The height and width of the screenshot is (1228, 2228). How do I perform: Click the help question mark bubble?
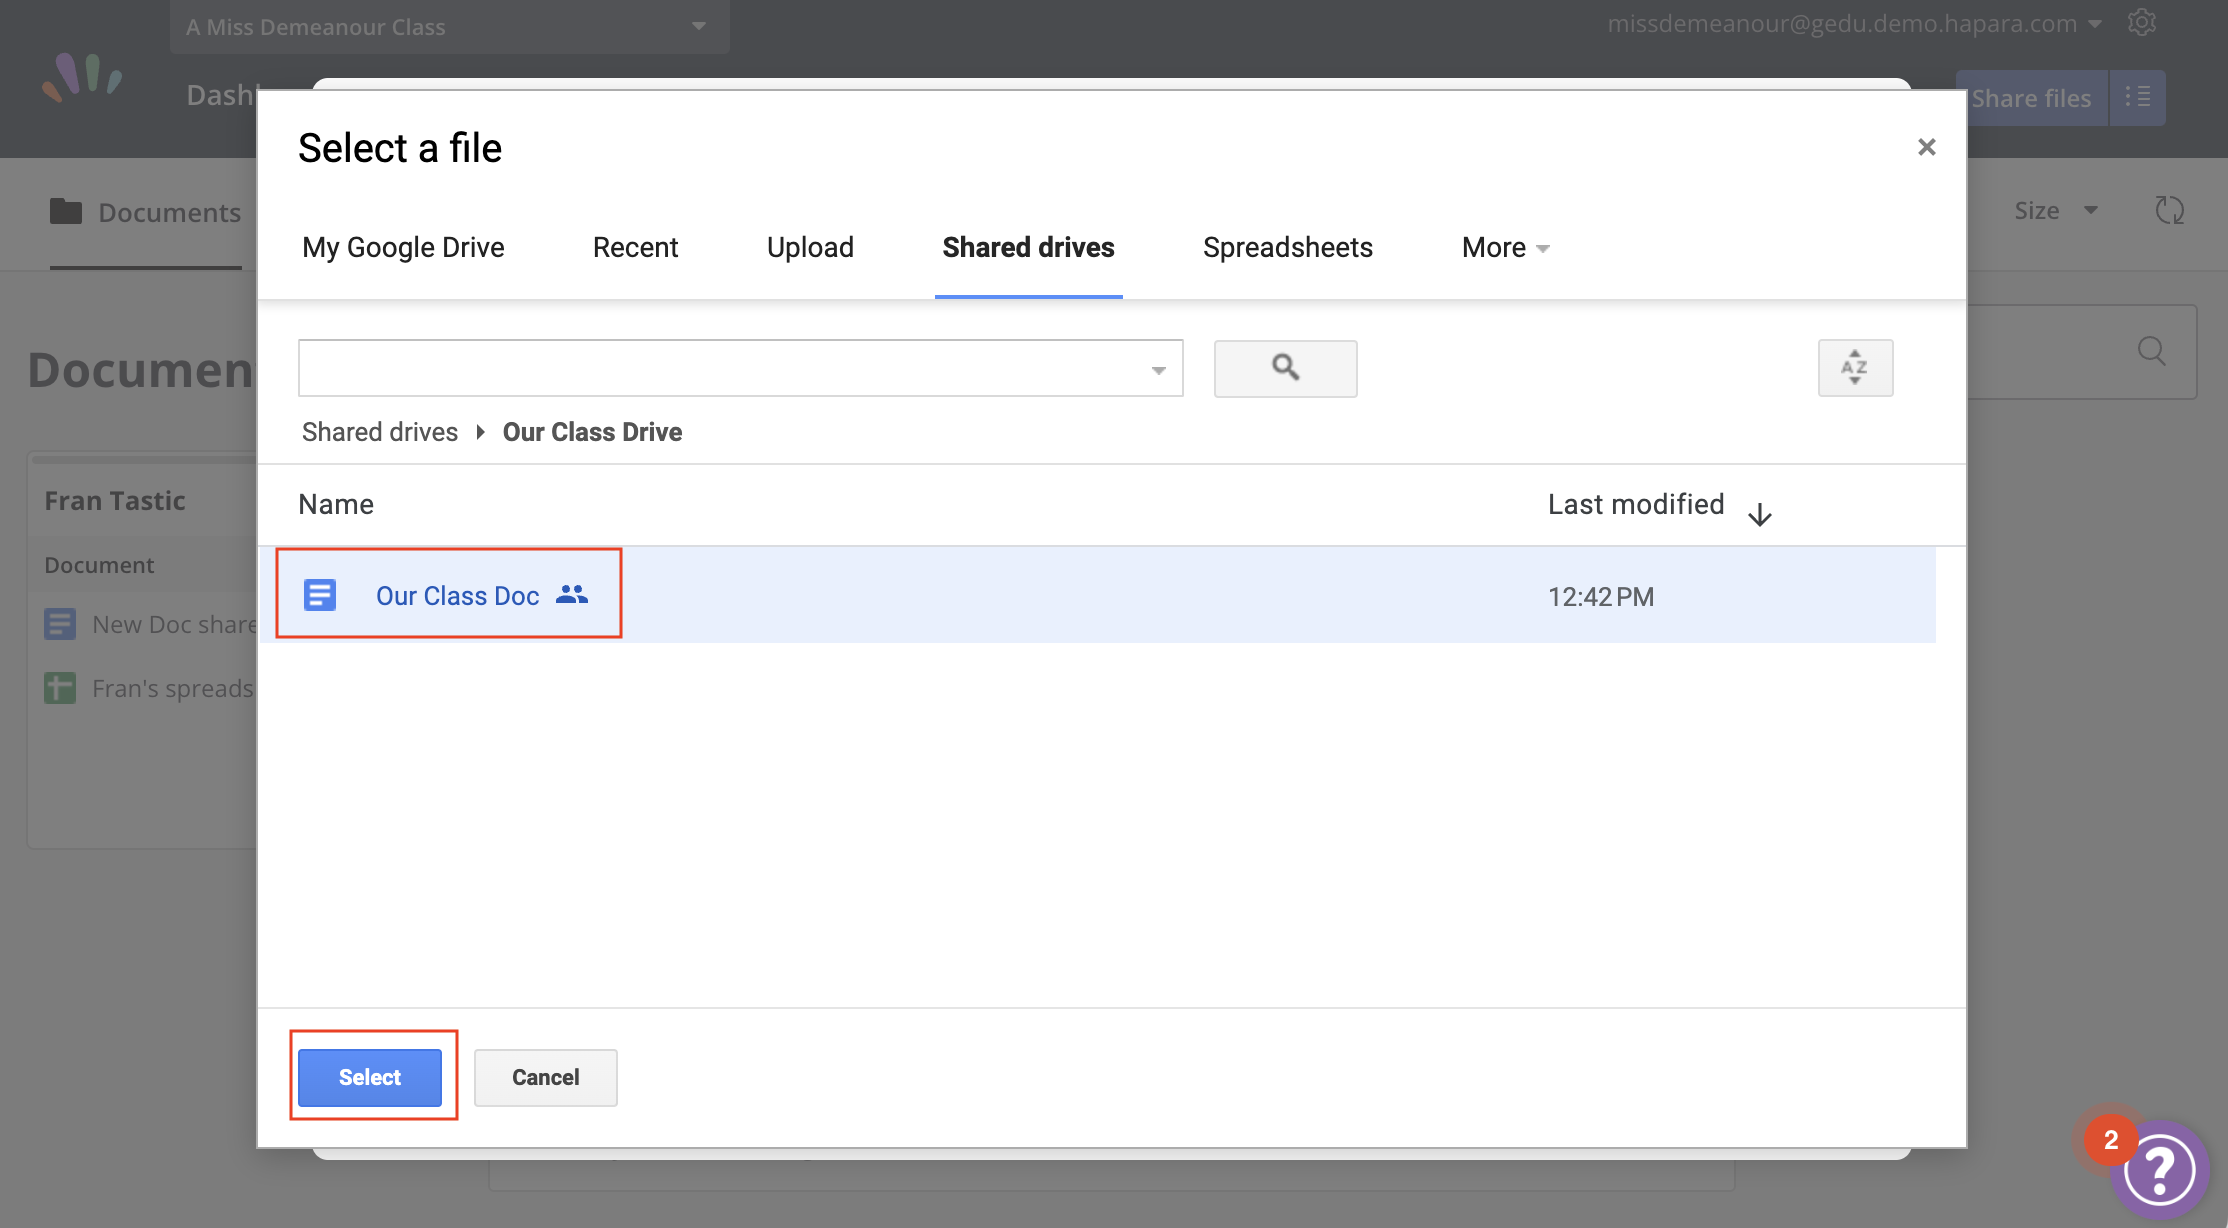coord(2160,1170)
